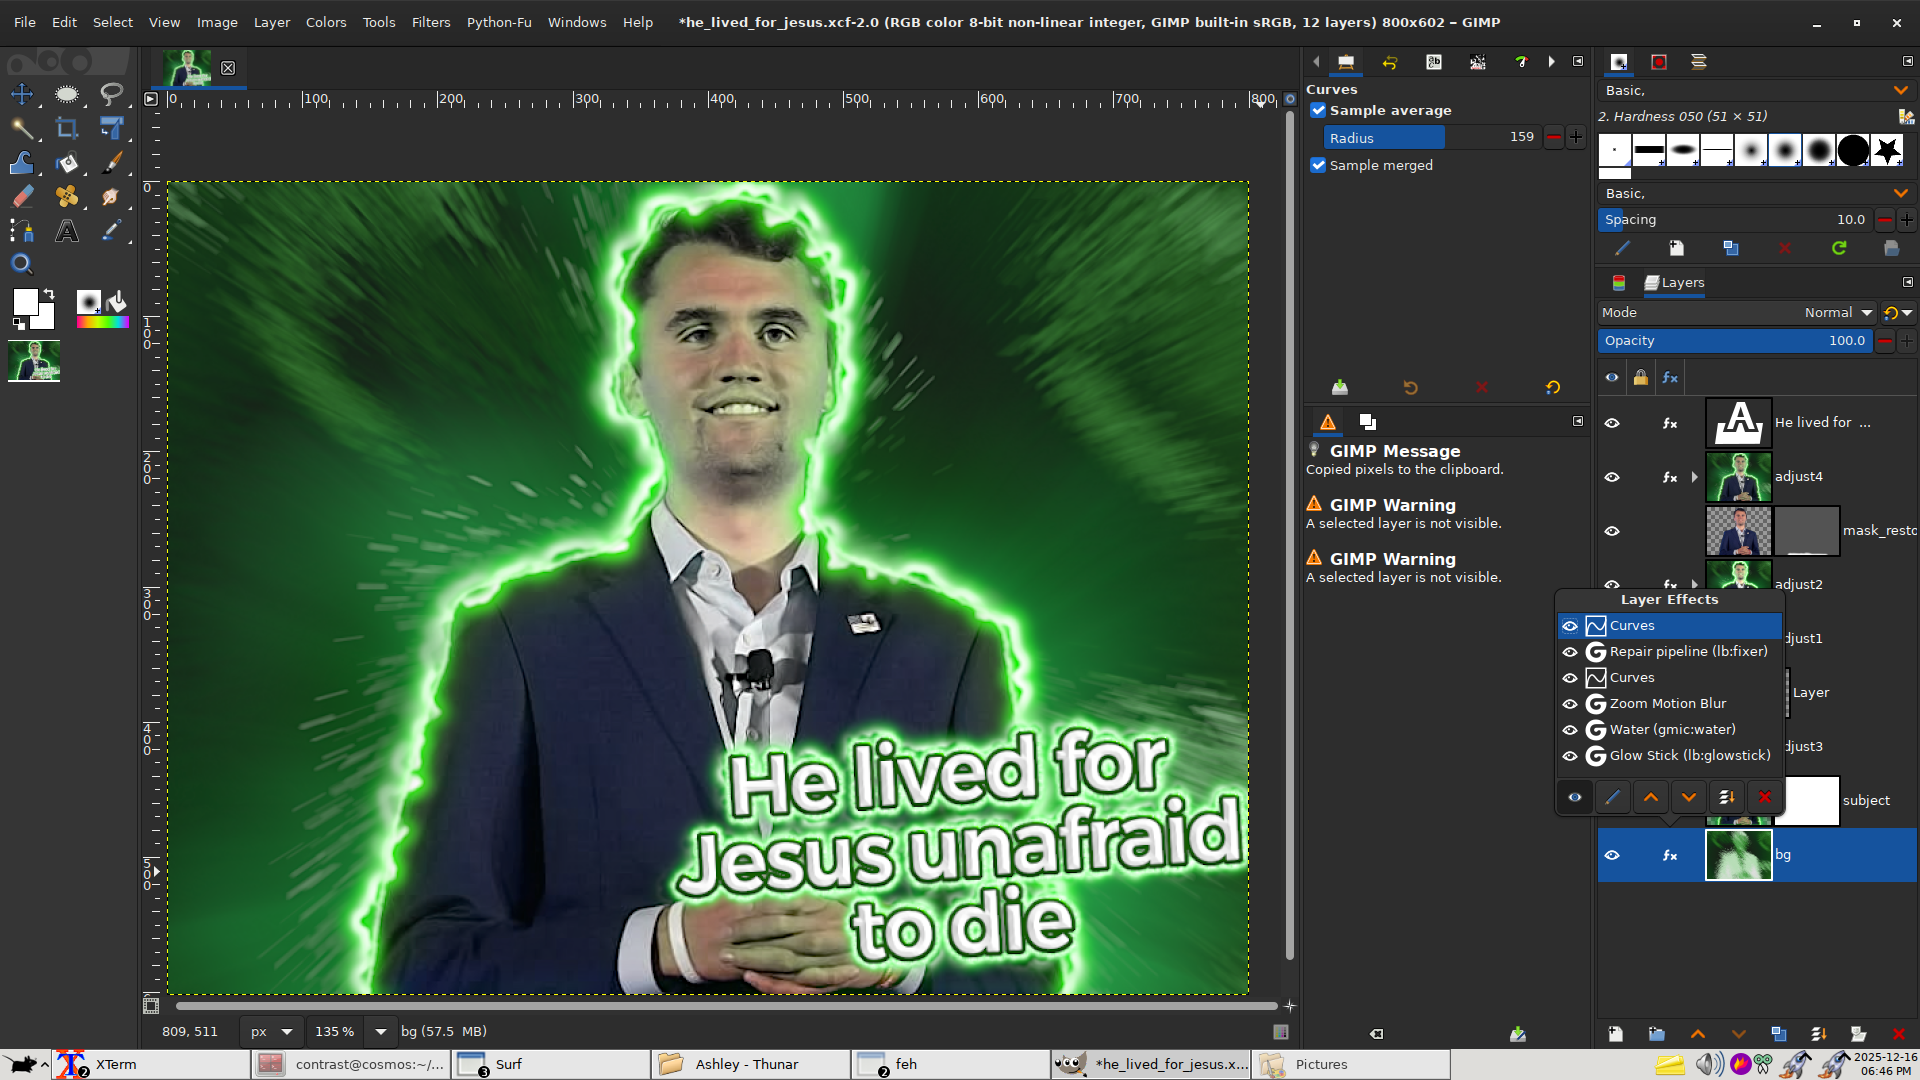Image resolution: width=1920 pixels, height=1080 pixels.
Task: Open the Filters menu
Action: click(x=430, y=22)
